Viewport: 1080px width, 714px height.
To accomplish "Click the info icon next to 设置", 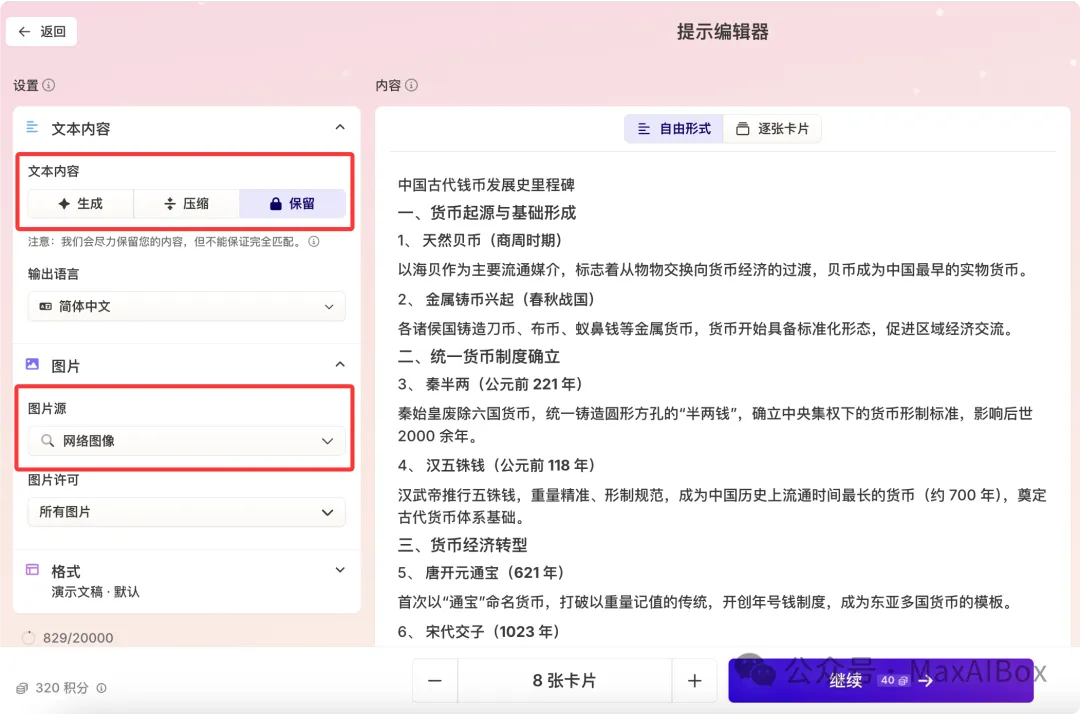I will pyautogui.click(x=49, y=85).
